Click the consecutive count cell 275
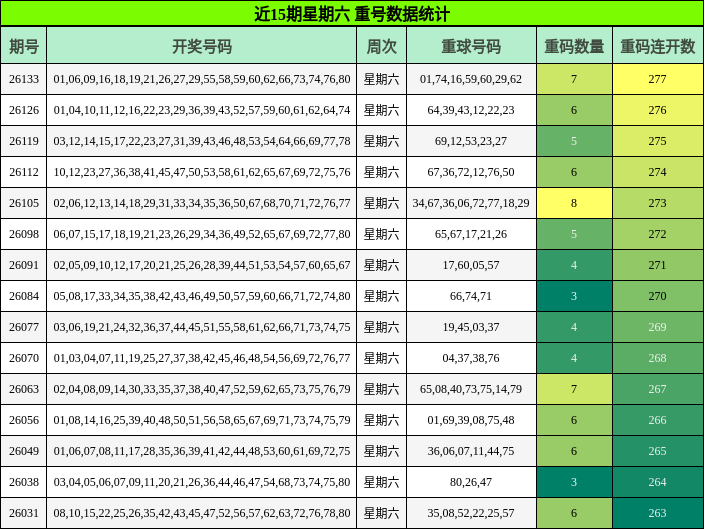This screenshot has width=704, height=529. coord(658,141)
